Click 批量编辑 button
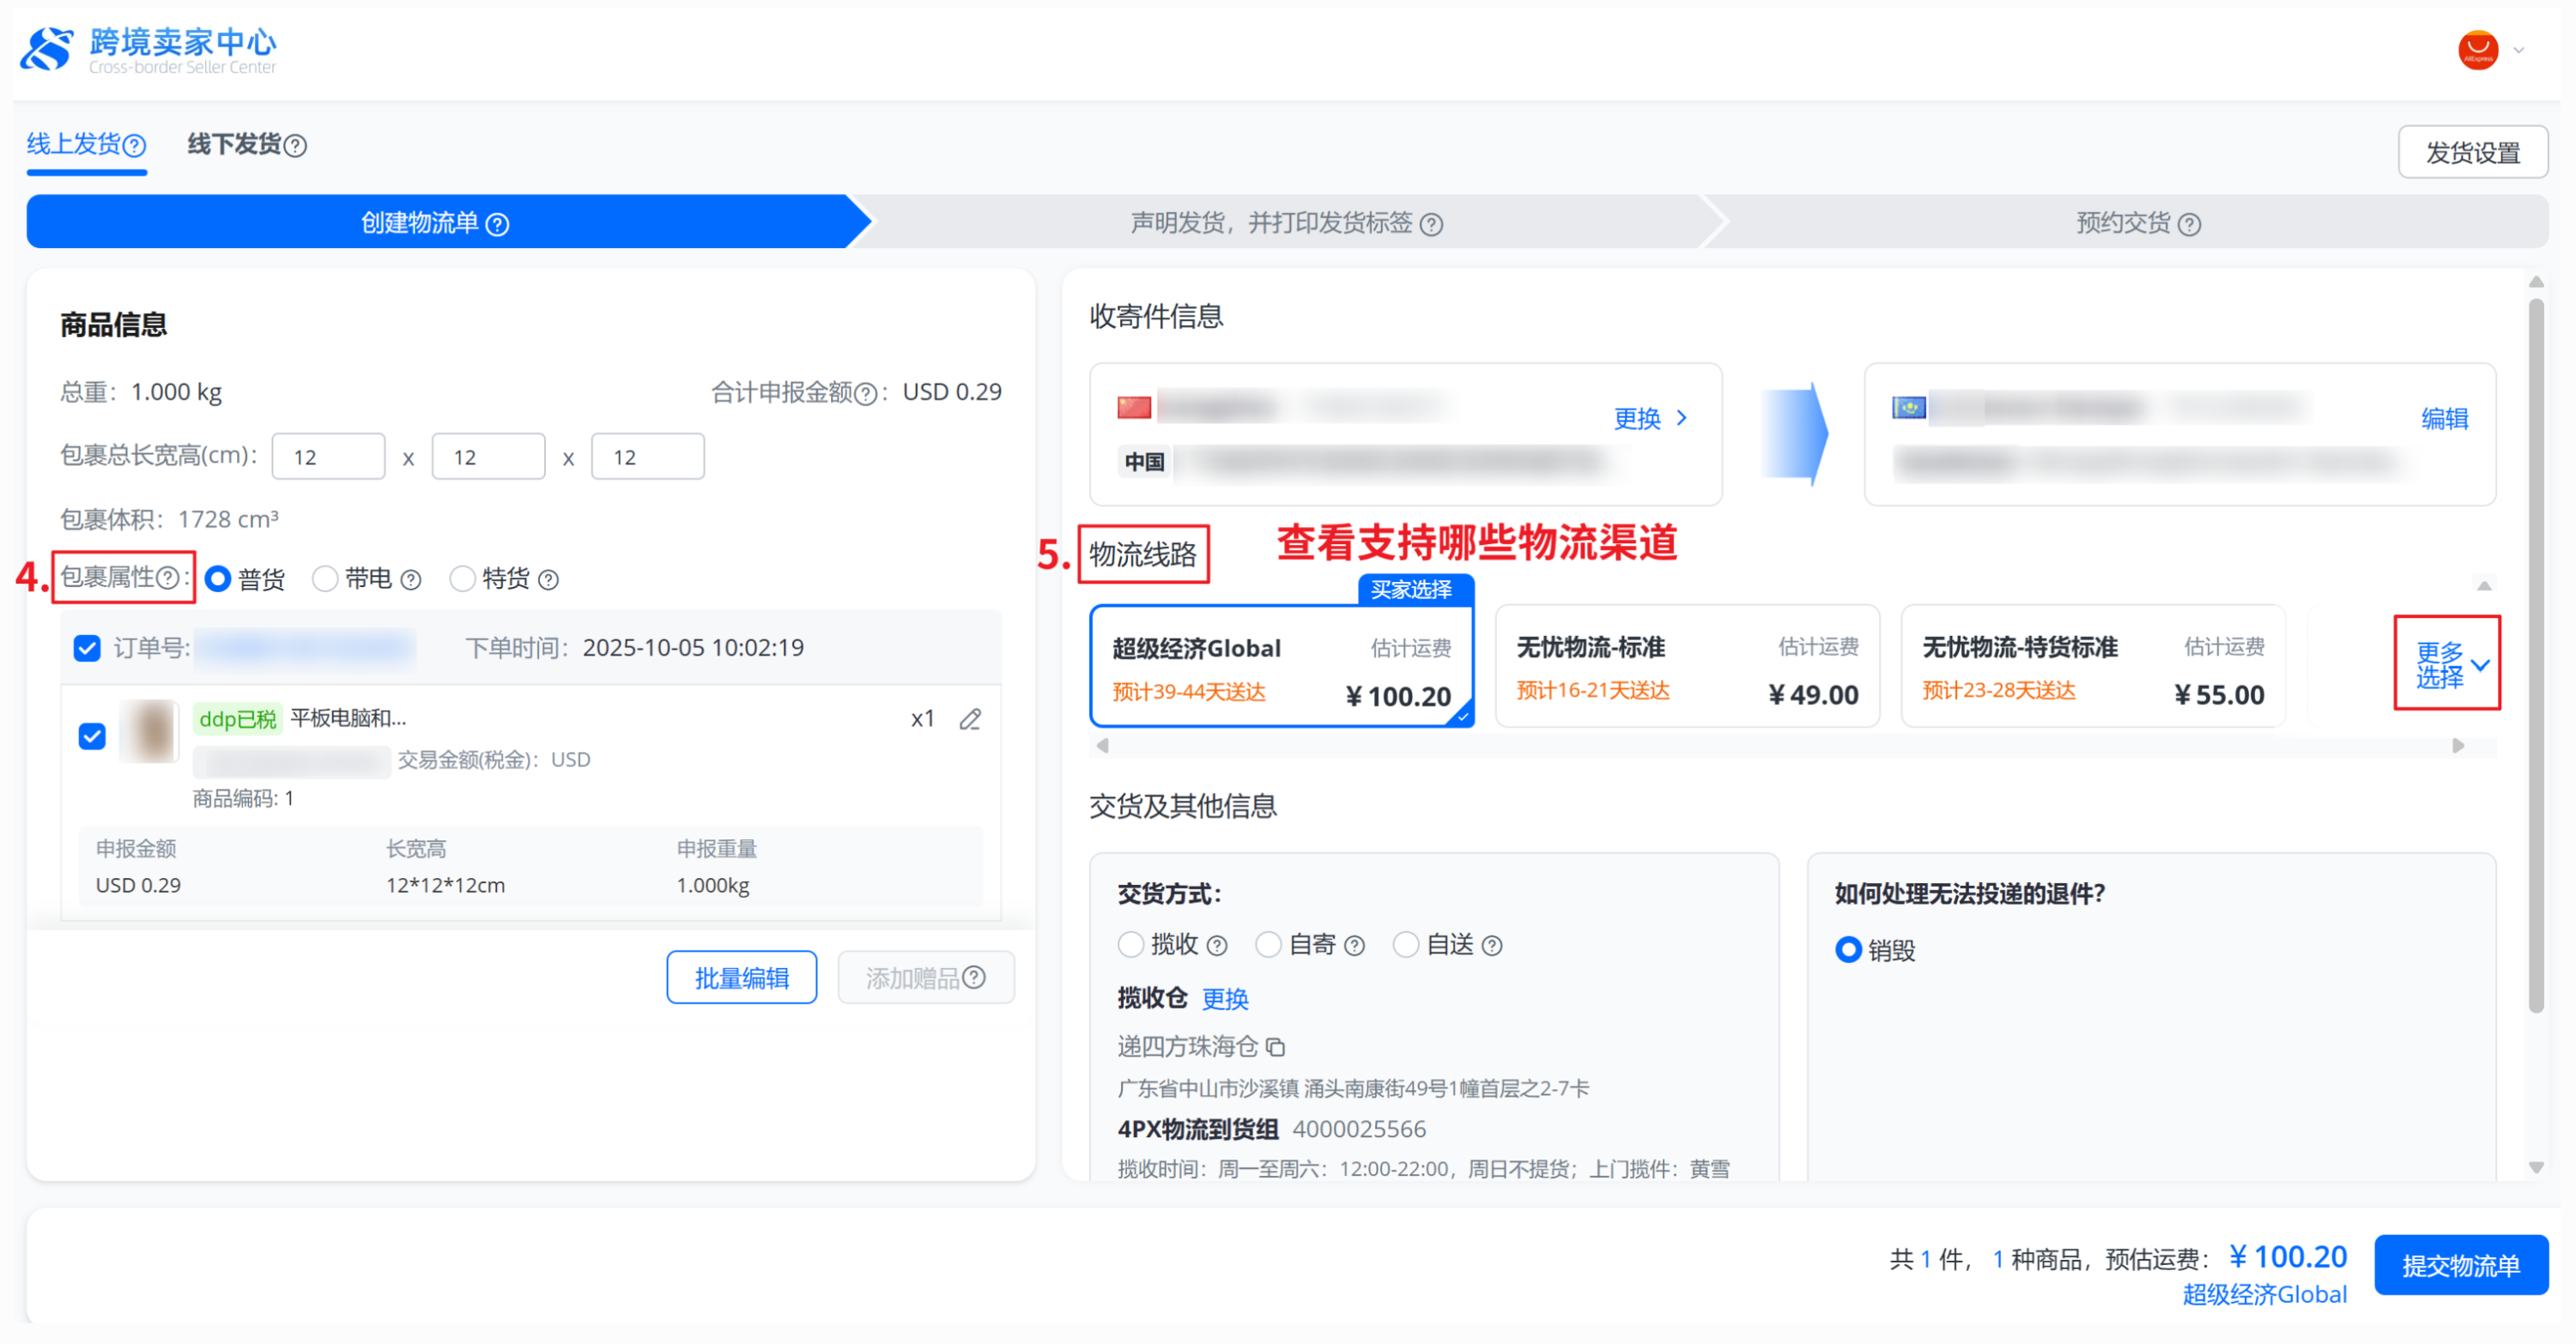 click(x=741, y=977)
